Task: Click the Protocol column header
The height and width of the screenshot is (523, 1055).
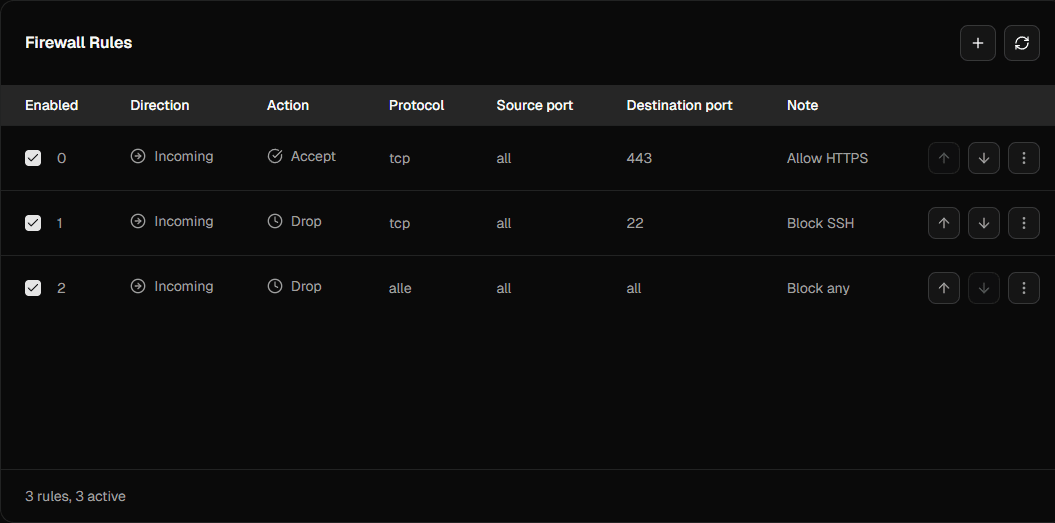Action: tap(416, 105)
